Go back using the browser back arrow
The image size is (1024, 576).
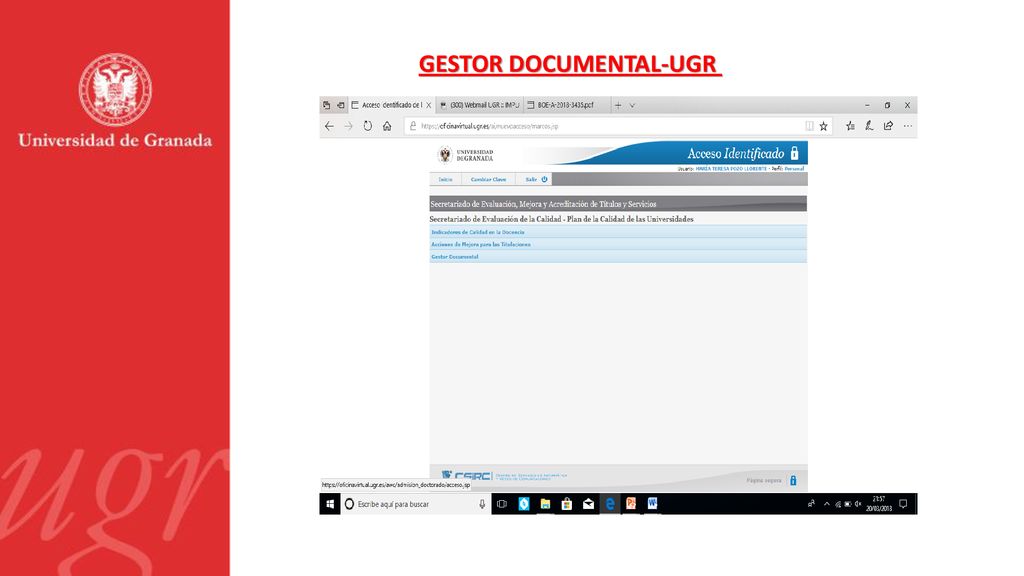click(x=329, y=126)
